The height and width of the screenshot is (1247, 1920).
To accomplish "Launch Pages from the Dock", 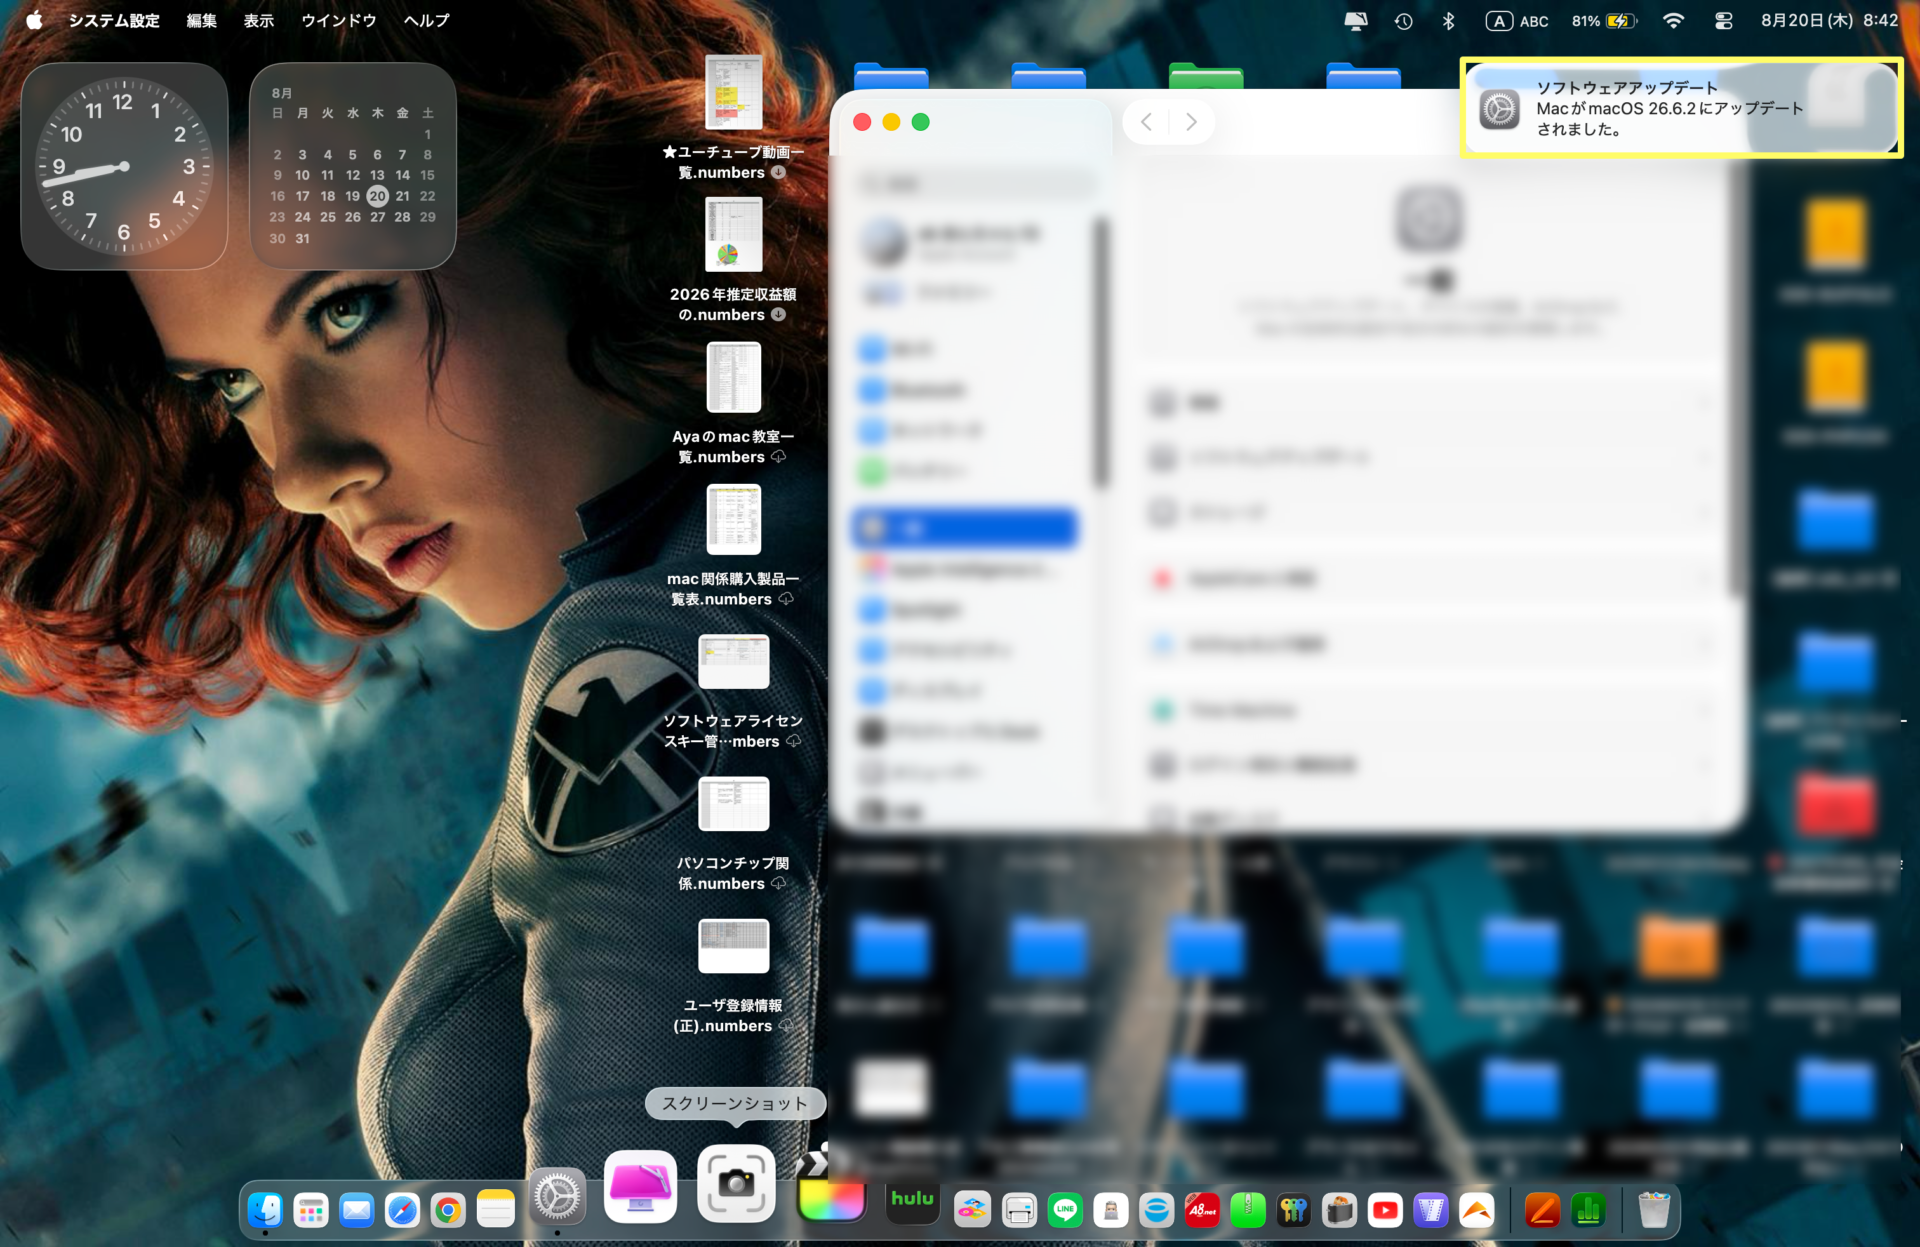I will 1542,1211.
